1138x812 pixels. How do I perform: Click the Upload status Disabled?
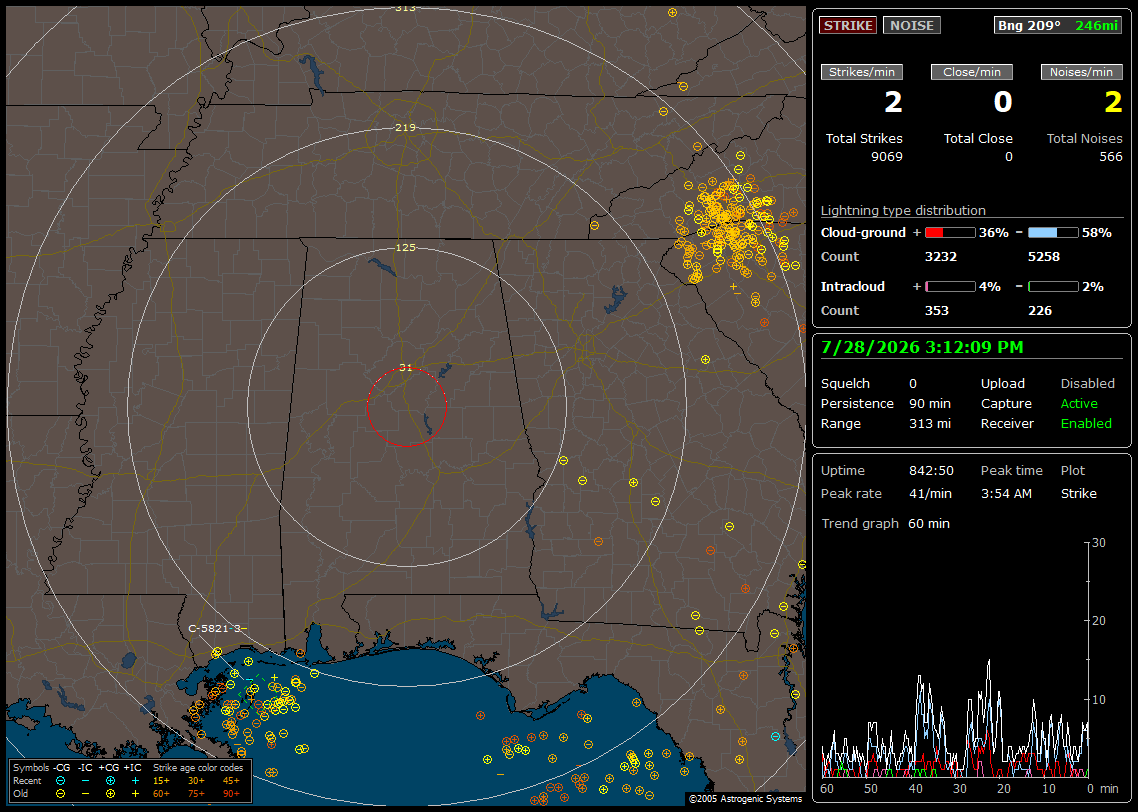click(x=1087, y=384)
